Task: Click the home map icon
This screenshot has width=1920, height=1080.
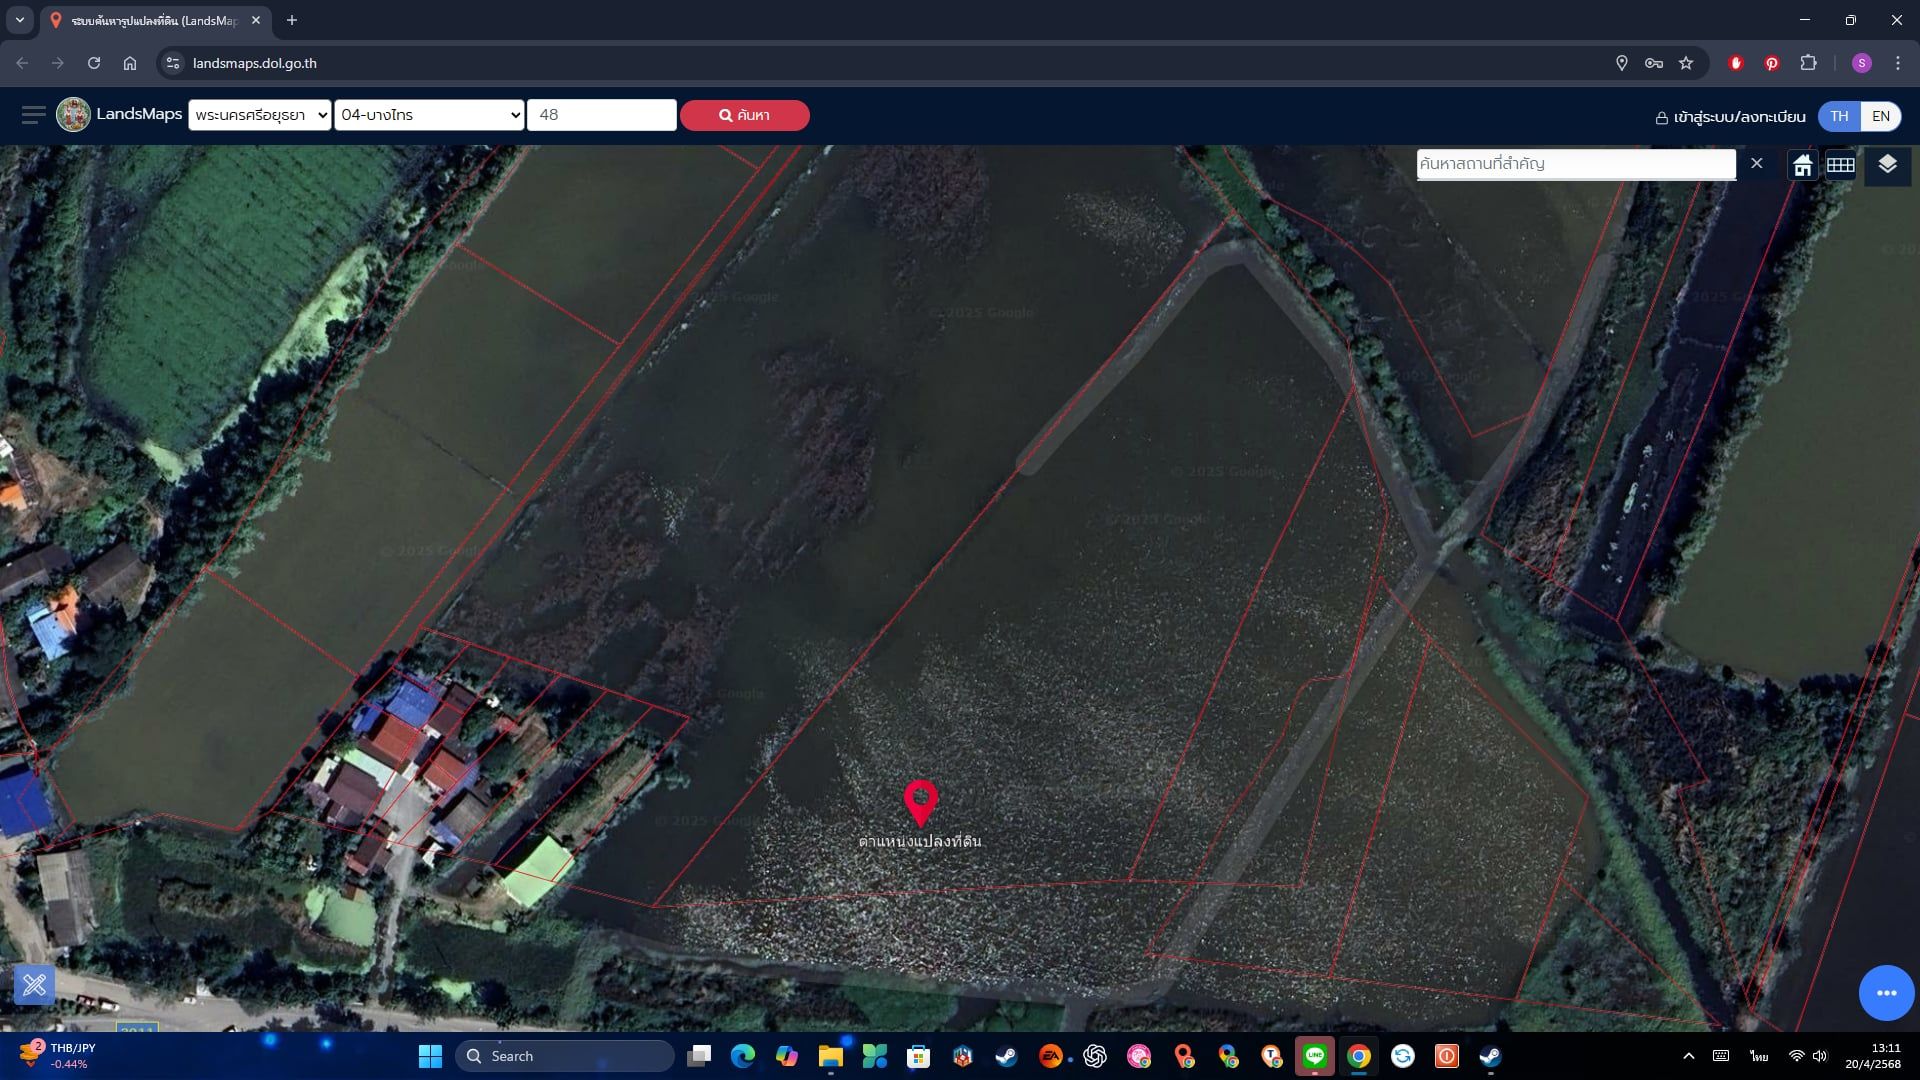Action: point(1802,165)
